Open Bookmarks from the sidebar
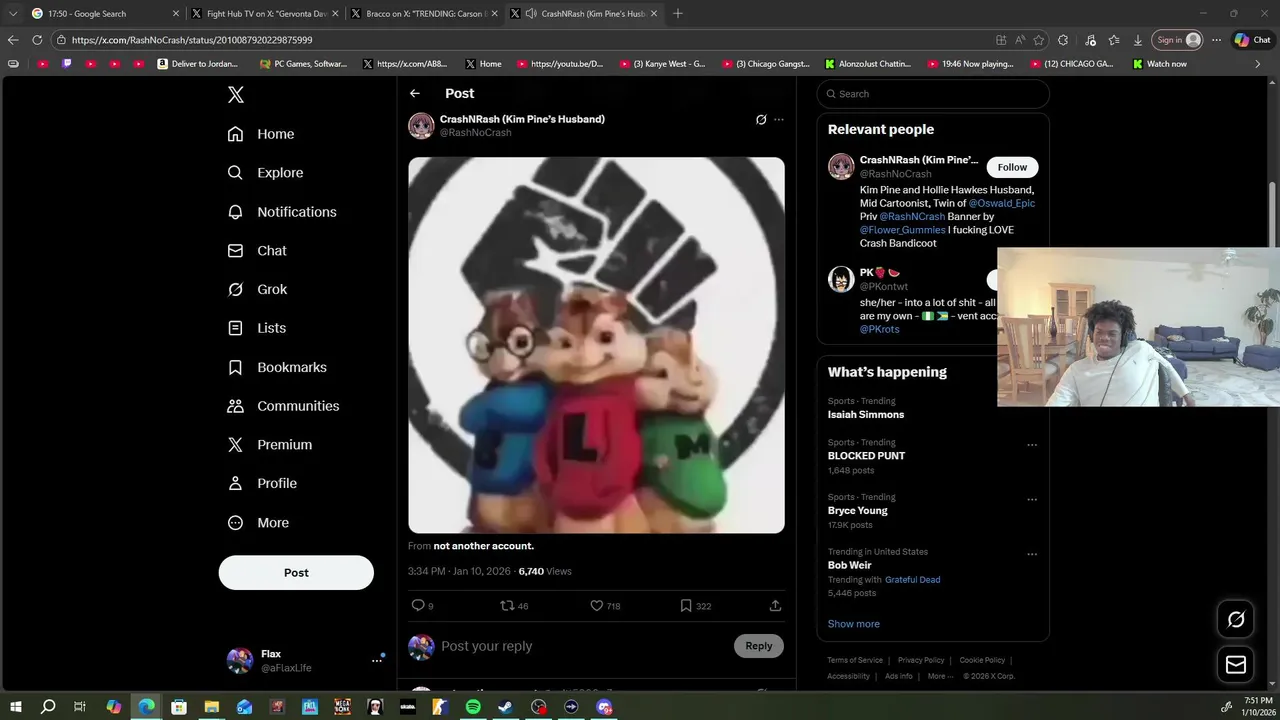The image size is (1280, 720). (x=277, y=367)
